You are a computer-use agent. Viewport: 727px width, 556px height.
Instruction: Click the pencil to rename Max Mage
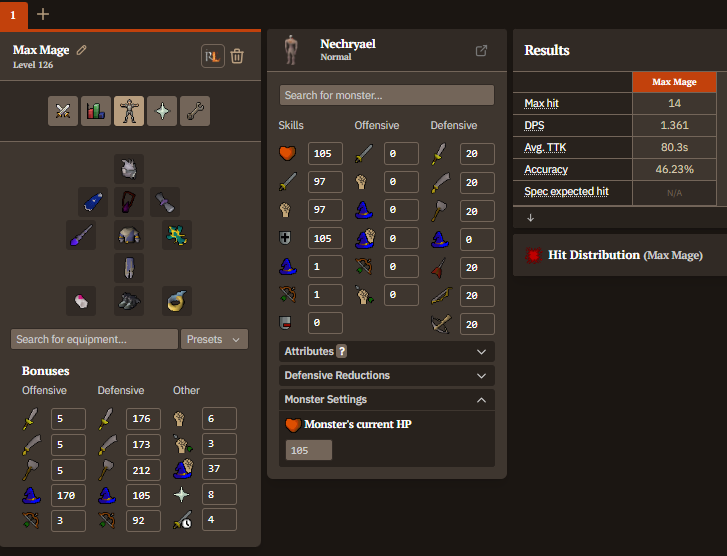pos(82,49)
